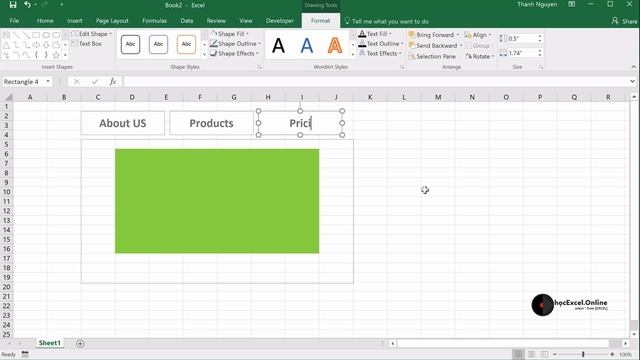Switch to the View tab
640x360 pixels.
246,21
